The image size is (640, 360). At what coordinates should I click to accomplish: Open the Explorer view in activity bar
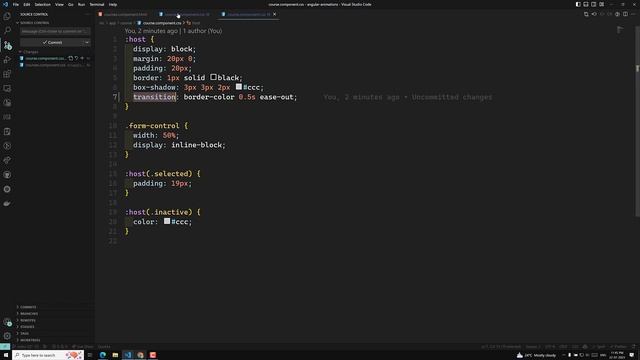7,16
